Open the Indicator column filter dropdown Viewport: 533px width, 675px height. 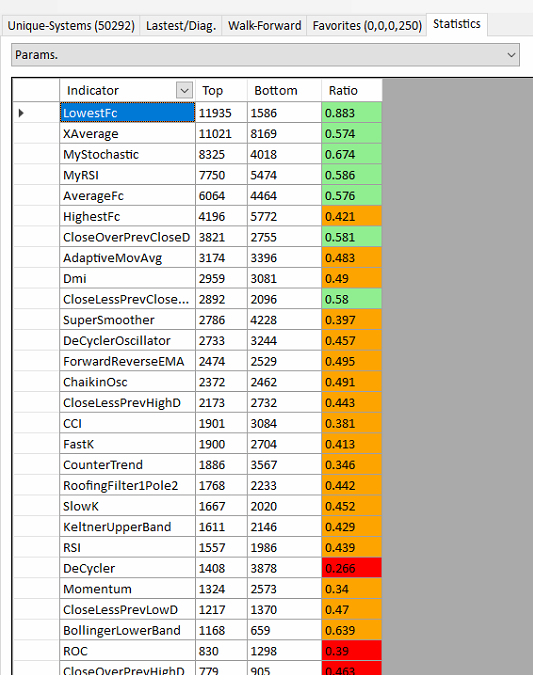pyautogui.click(x=184, y=91)
